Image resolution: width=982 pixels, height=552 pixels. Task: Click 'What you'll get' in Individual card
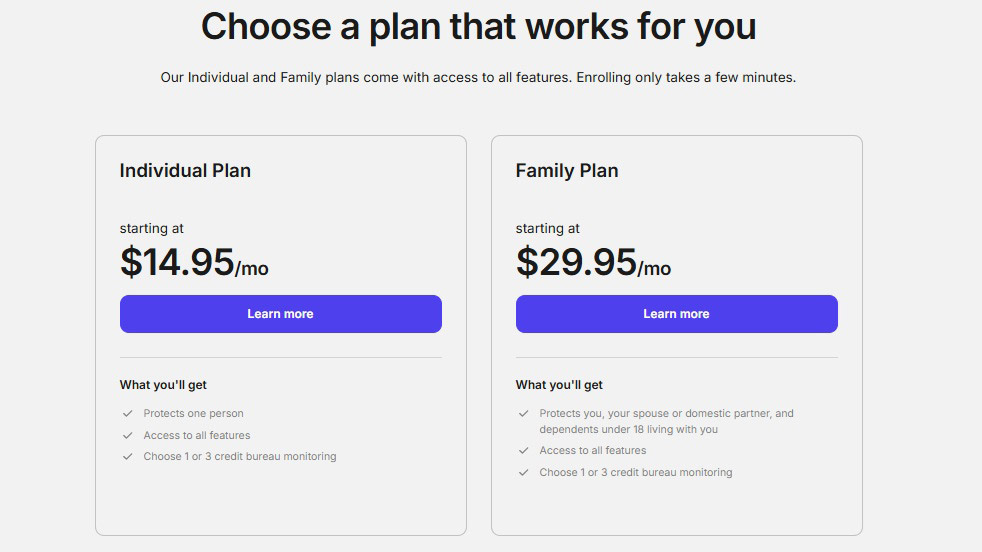point(163,385)
